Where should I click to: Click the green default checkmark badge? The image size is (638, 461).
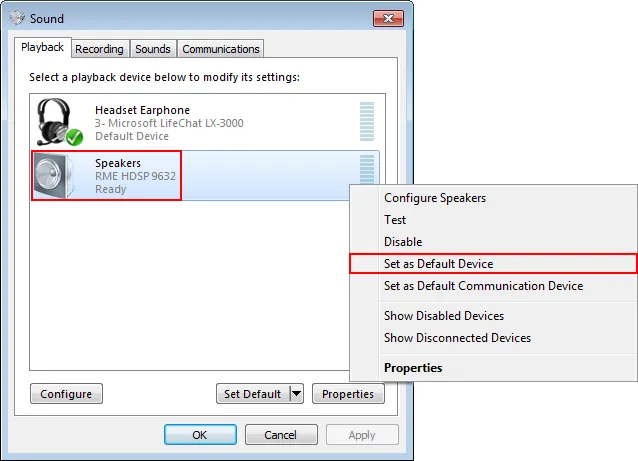coord(74,136)
